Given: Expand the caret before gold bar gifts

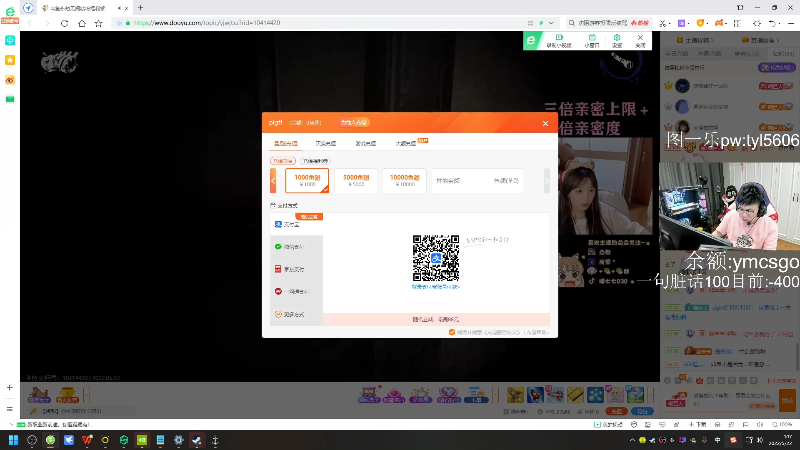Looking at the screenshot, I should tap(495, 395).
